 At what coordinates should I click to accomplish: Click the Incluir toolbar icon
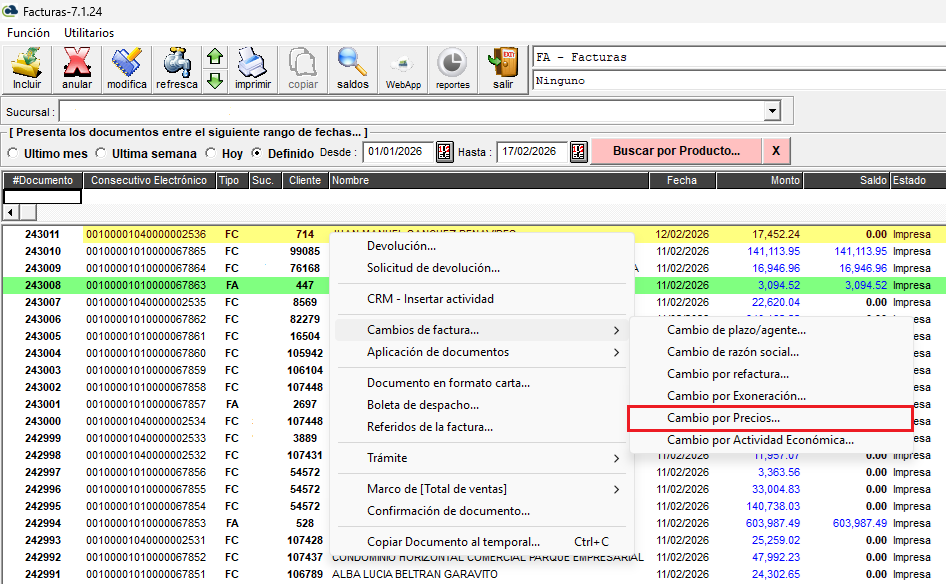tap(27, 69)
